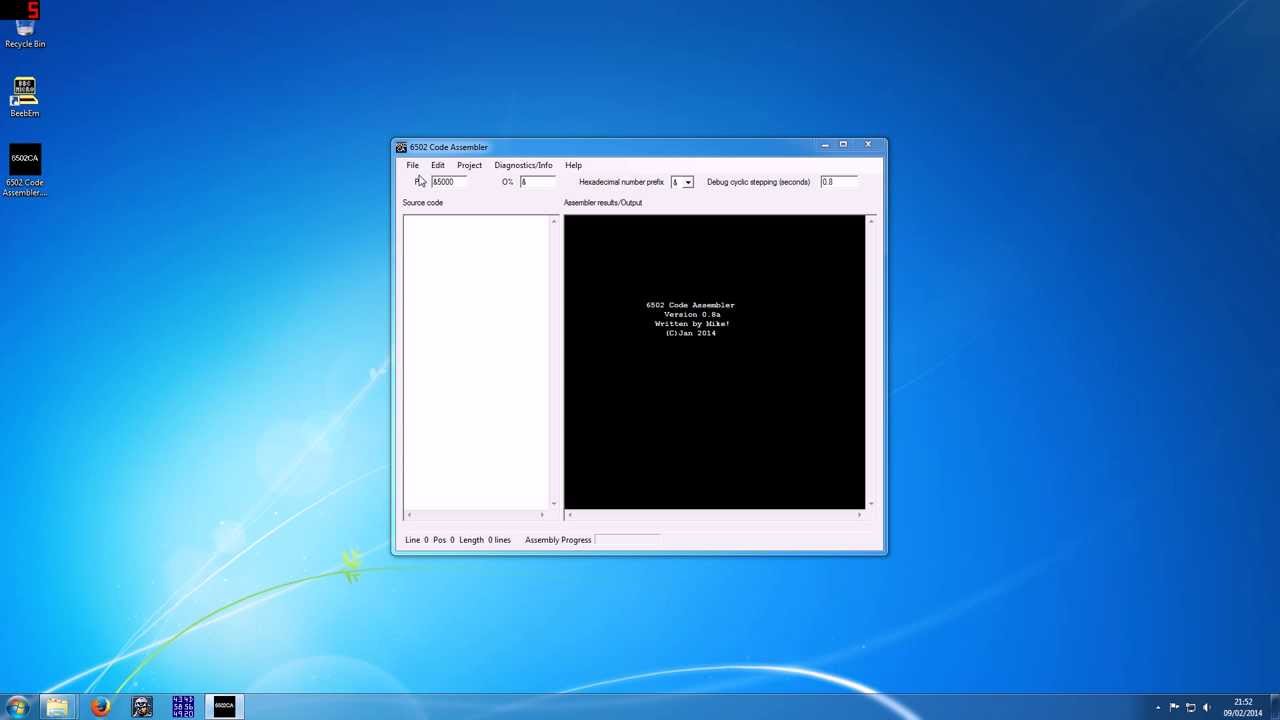Click inside the Source code editor area
The height and width of the screenshot is (720, 1280).
point(476,361)
